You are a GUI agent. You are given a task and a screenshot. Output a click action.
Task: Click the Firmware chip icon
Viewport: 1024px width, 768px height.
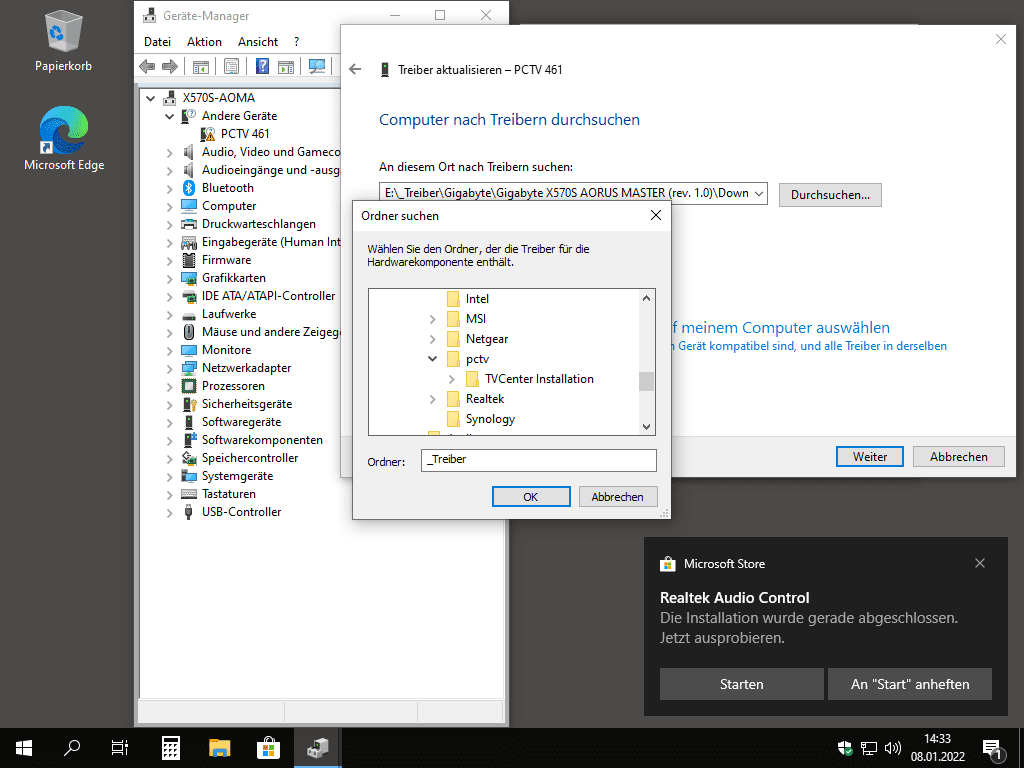pos(189,260)
